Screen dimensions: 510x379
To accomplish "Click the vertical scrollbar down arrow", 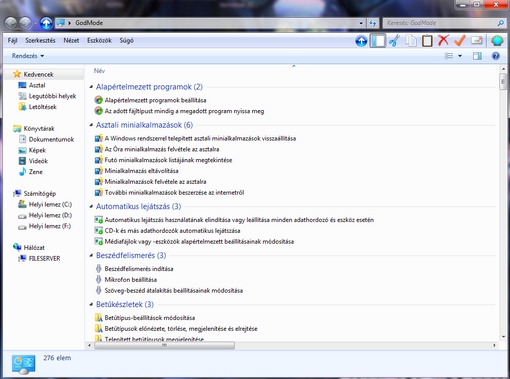I will 503,337.
